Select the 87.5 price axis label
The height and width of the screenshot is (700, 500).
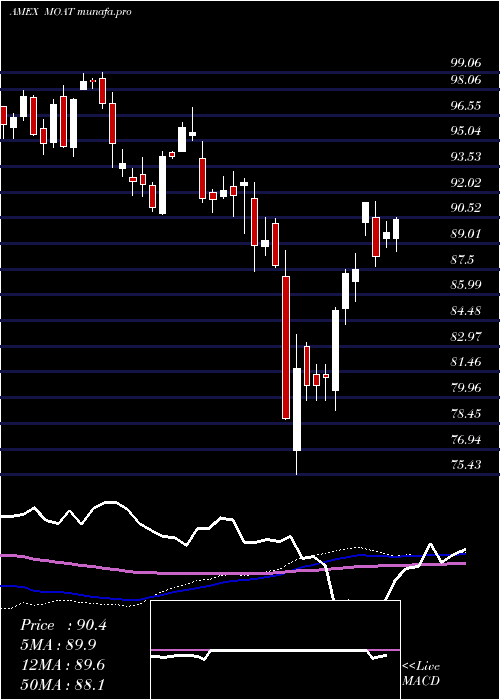point(462,260)
